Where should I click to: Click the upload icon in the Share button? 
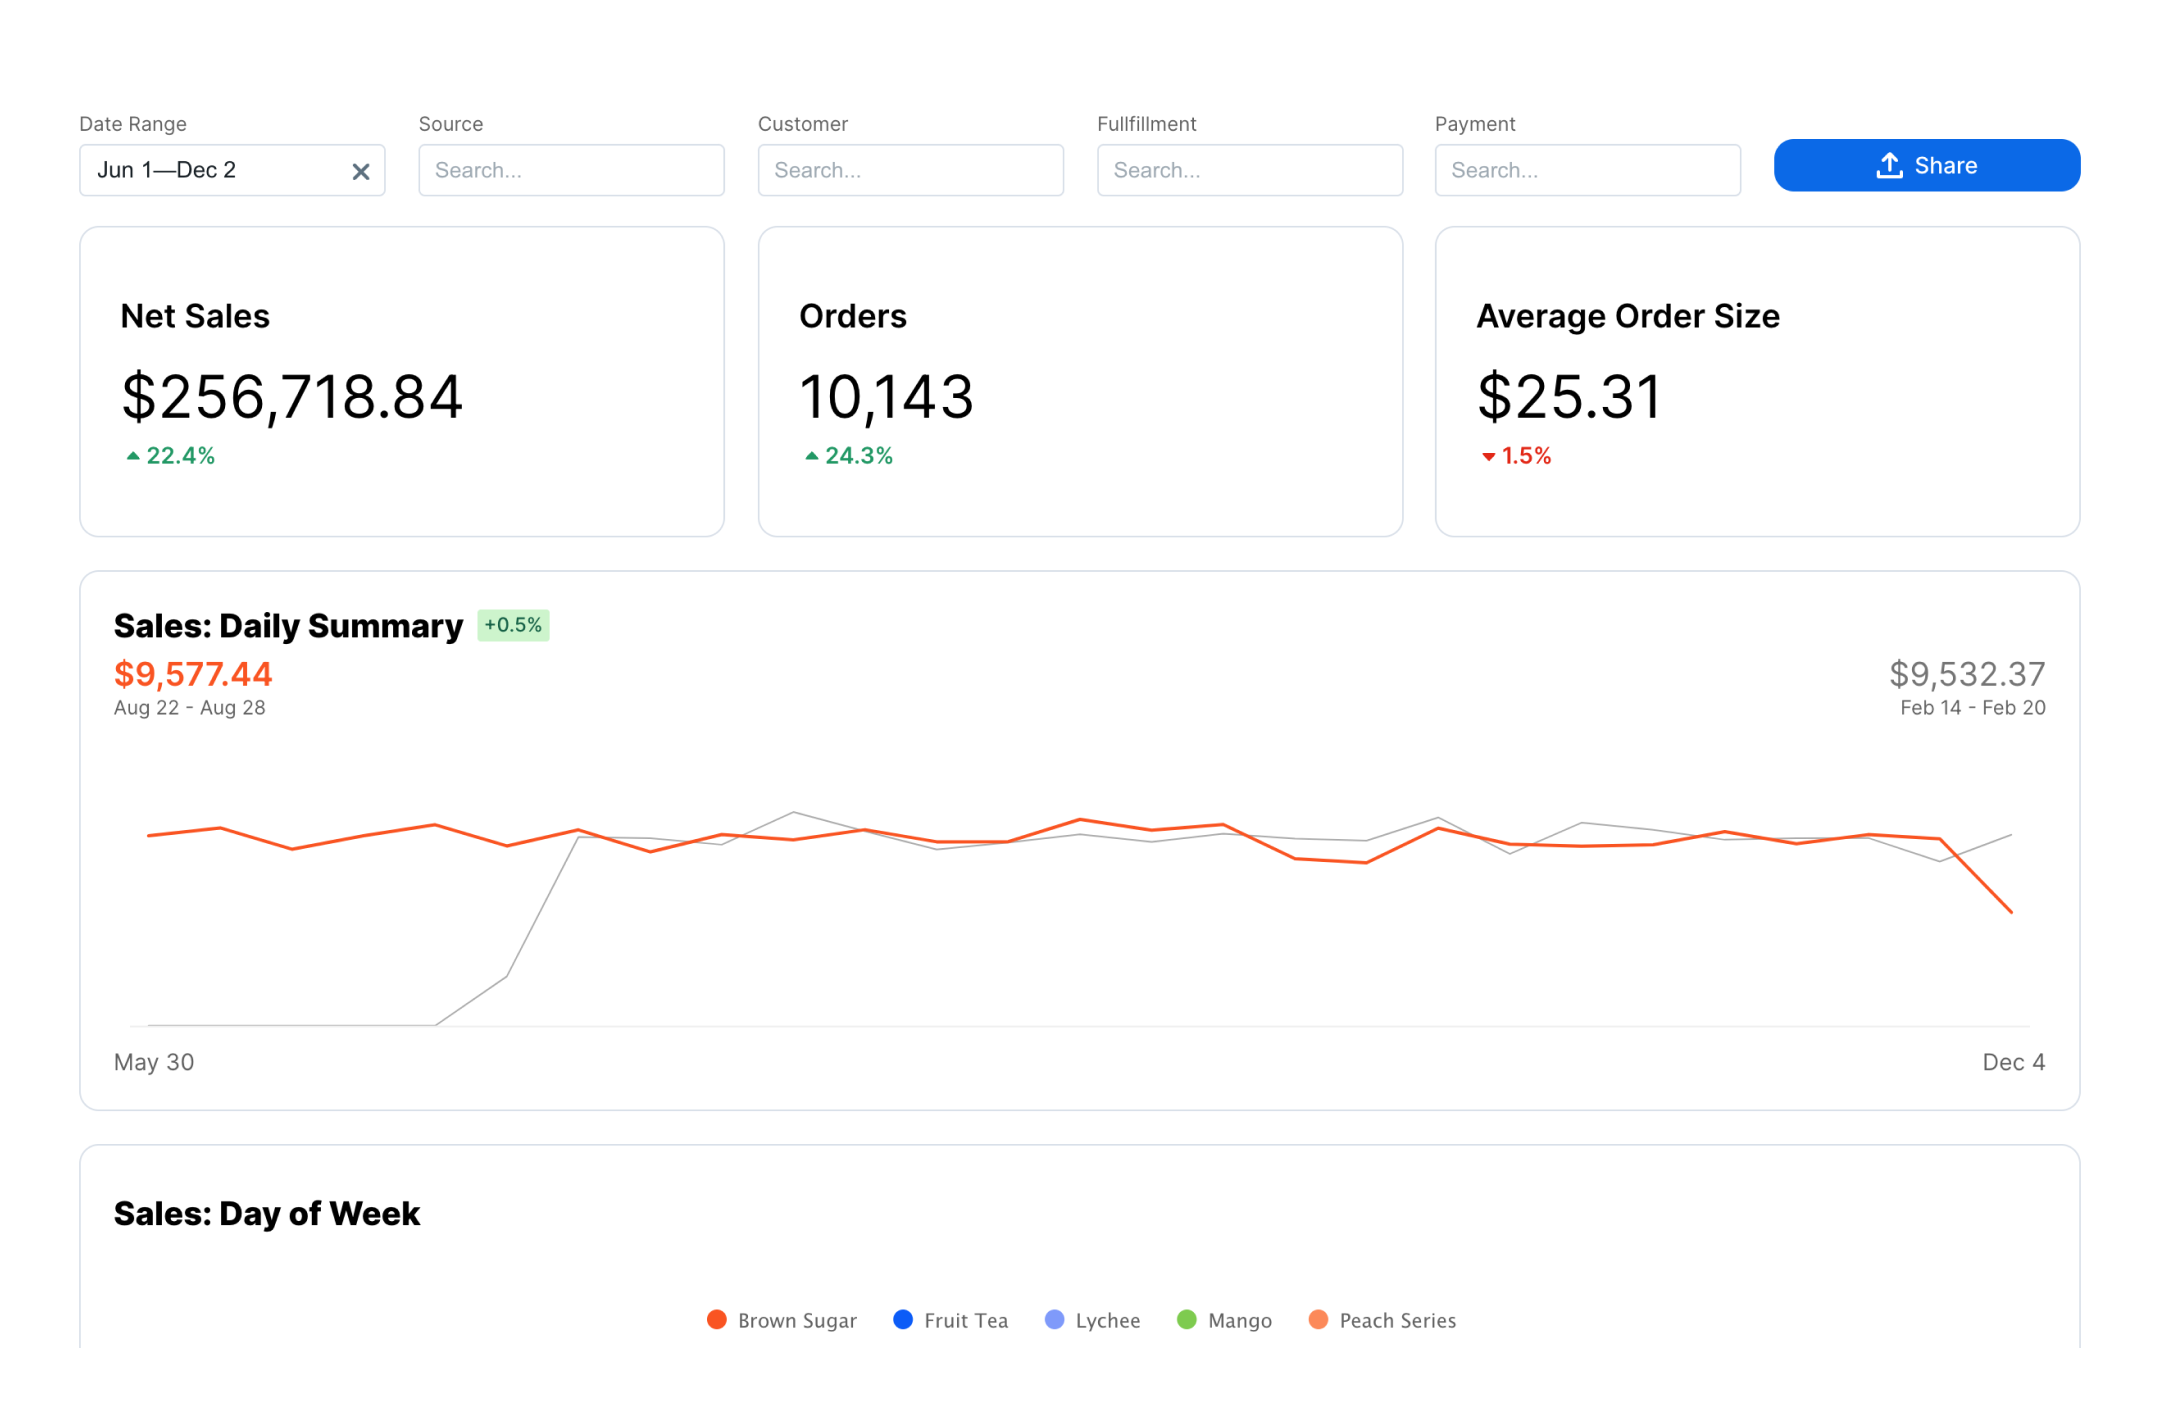(1889, 165)
